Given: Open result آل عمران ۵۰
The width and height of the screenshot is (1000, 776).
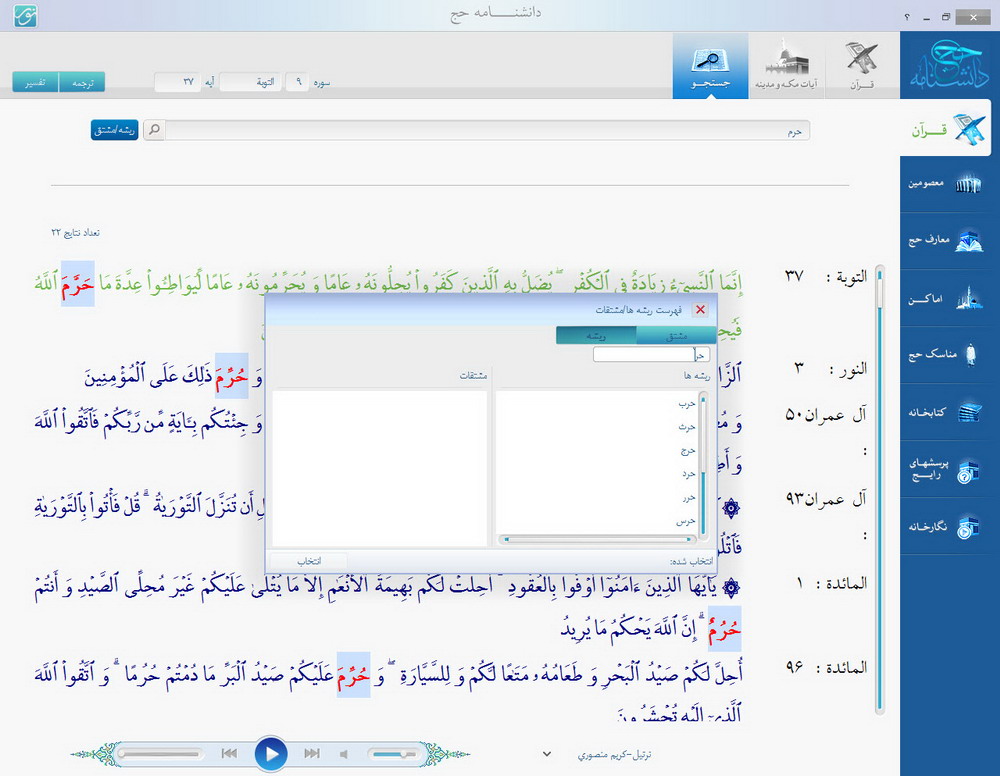Looking at the screenshot, I should pos(825,416).
